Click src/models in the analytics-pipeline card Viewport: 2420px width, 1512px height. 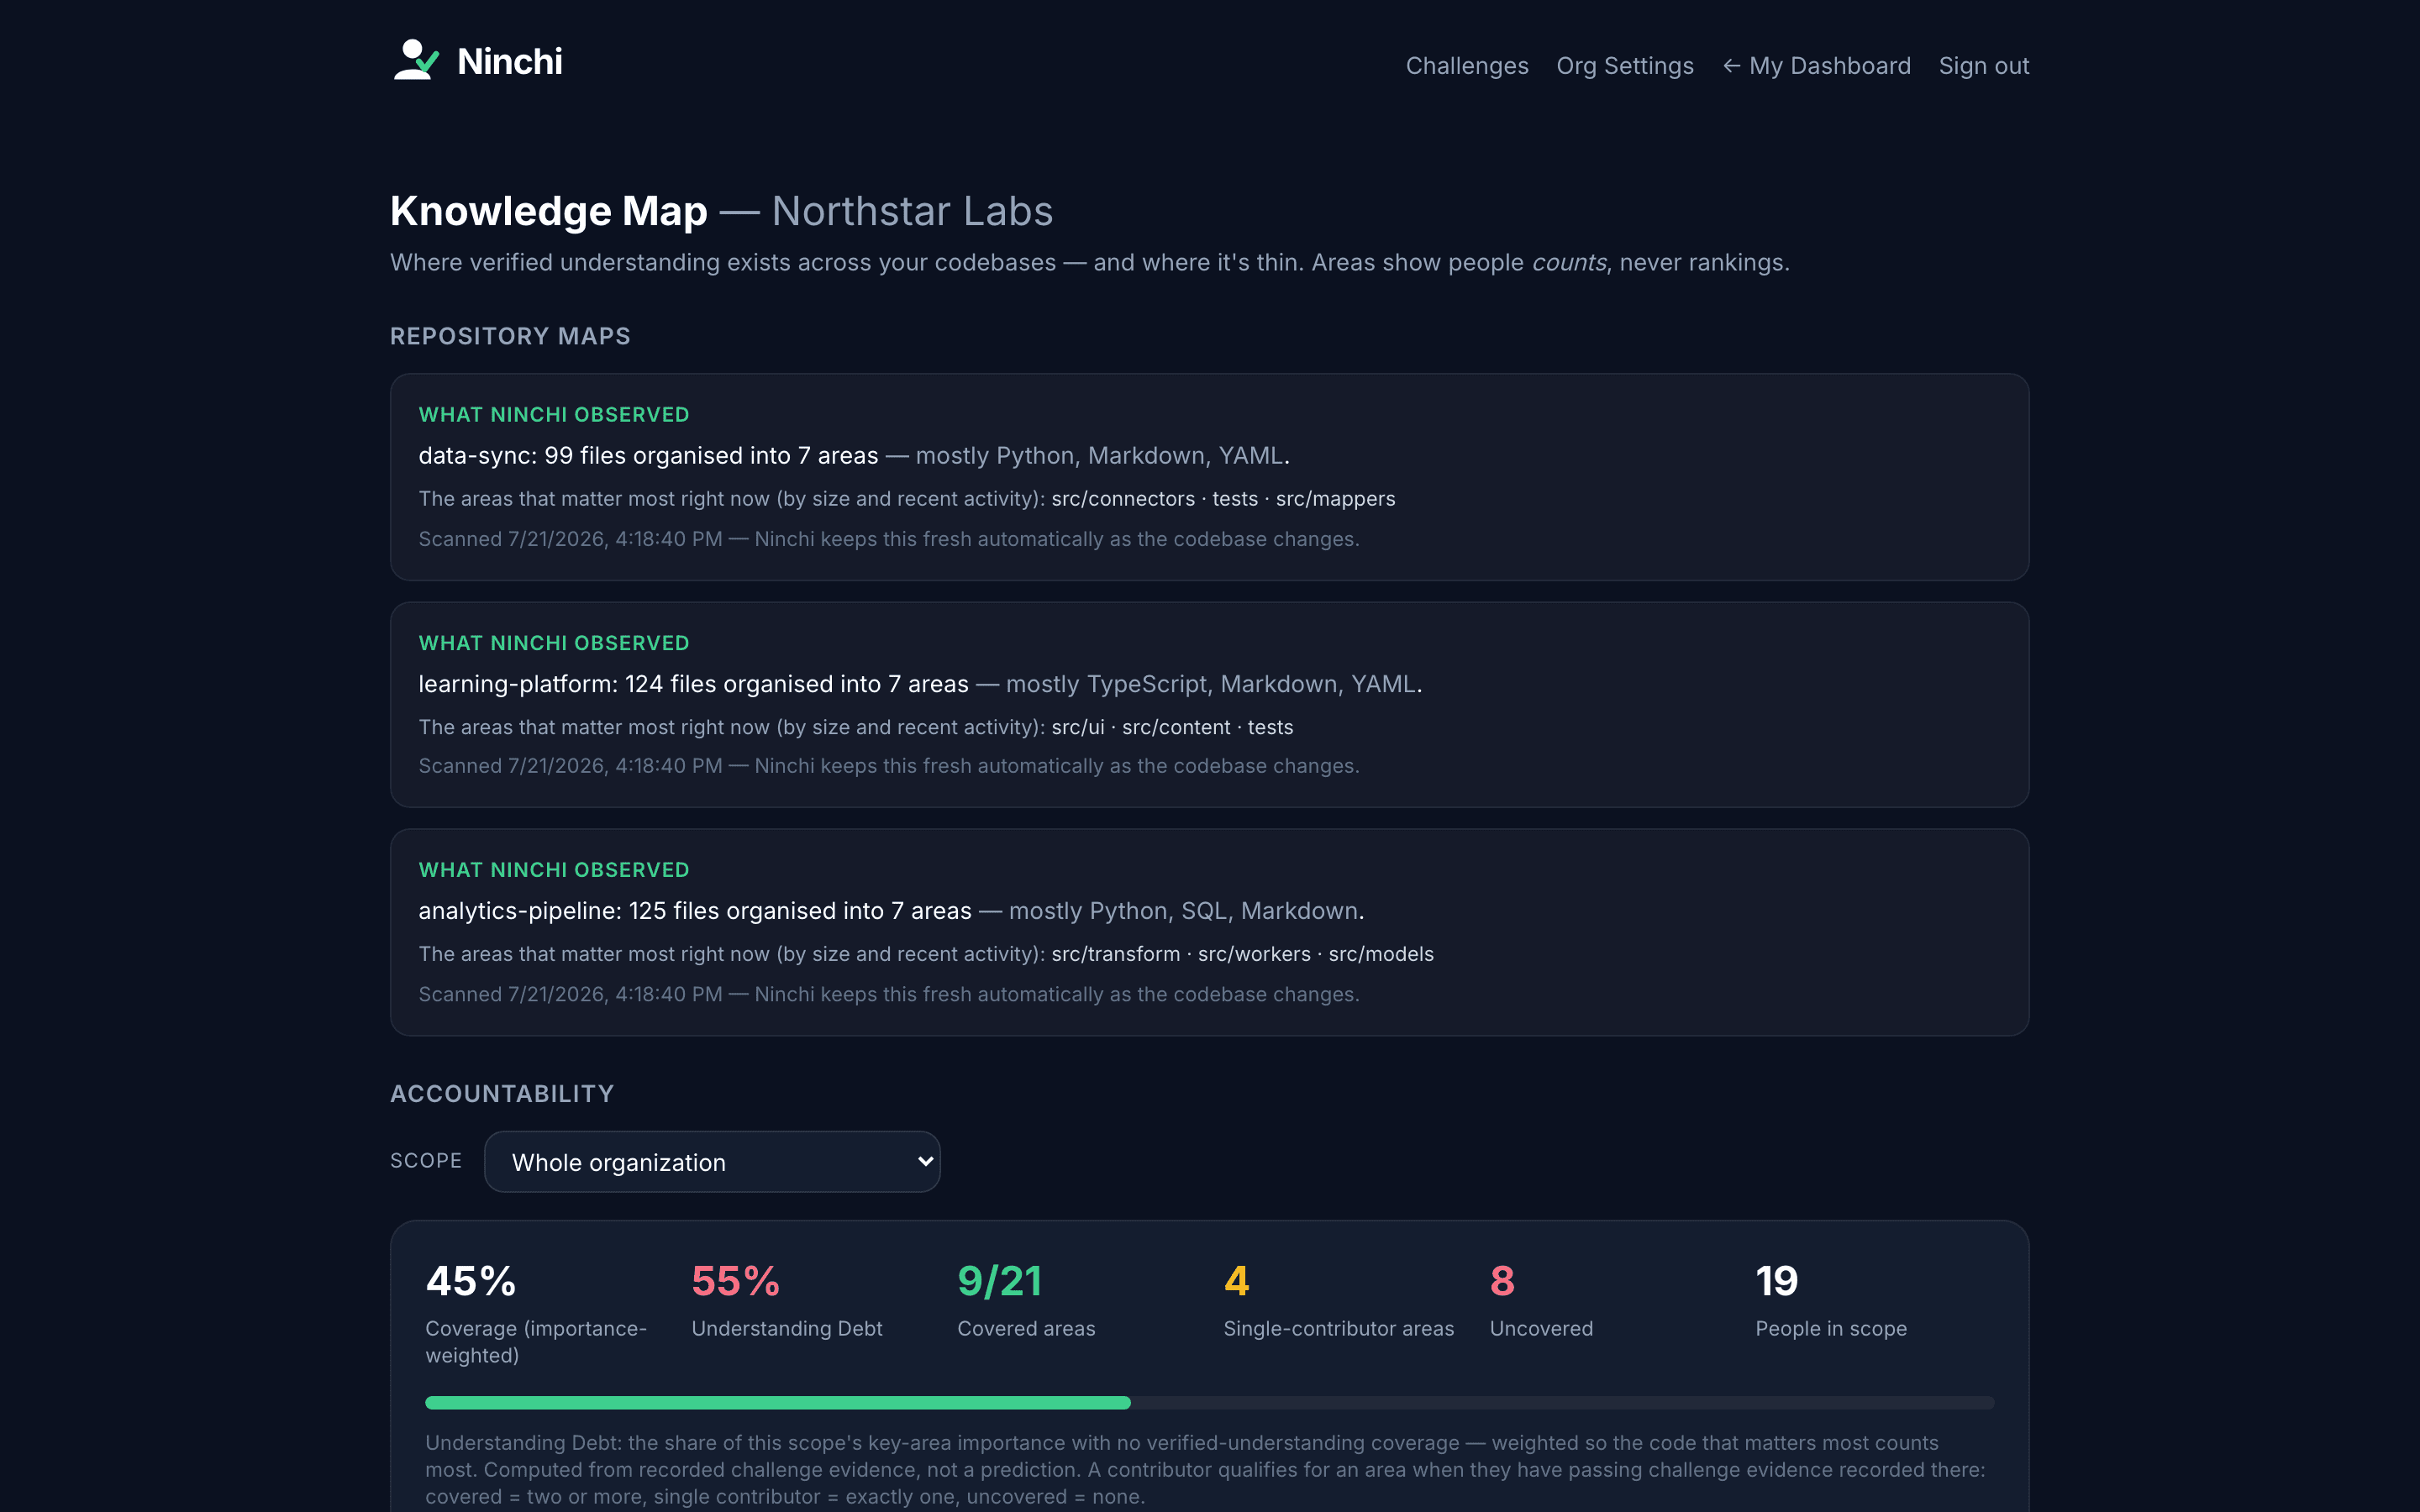1381,954
